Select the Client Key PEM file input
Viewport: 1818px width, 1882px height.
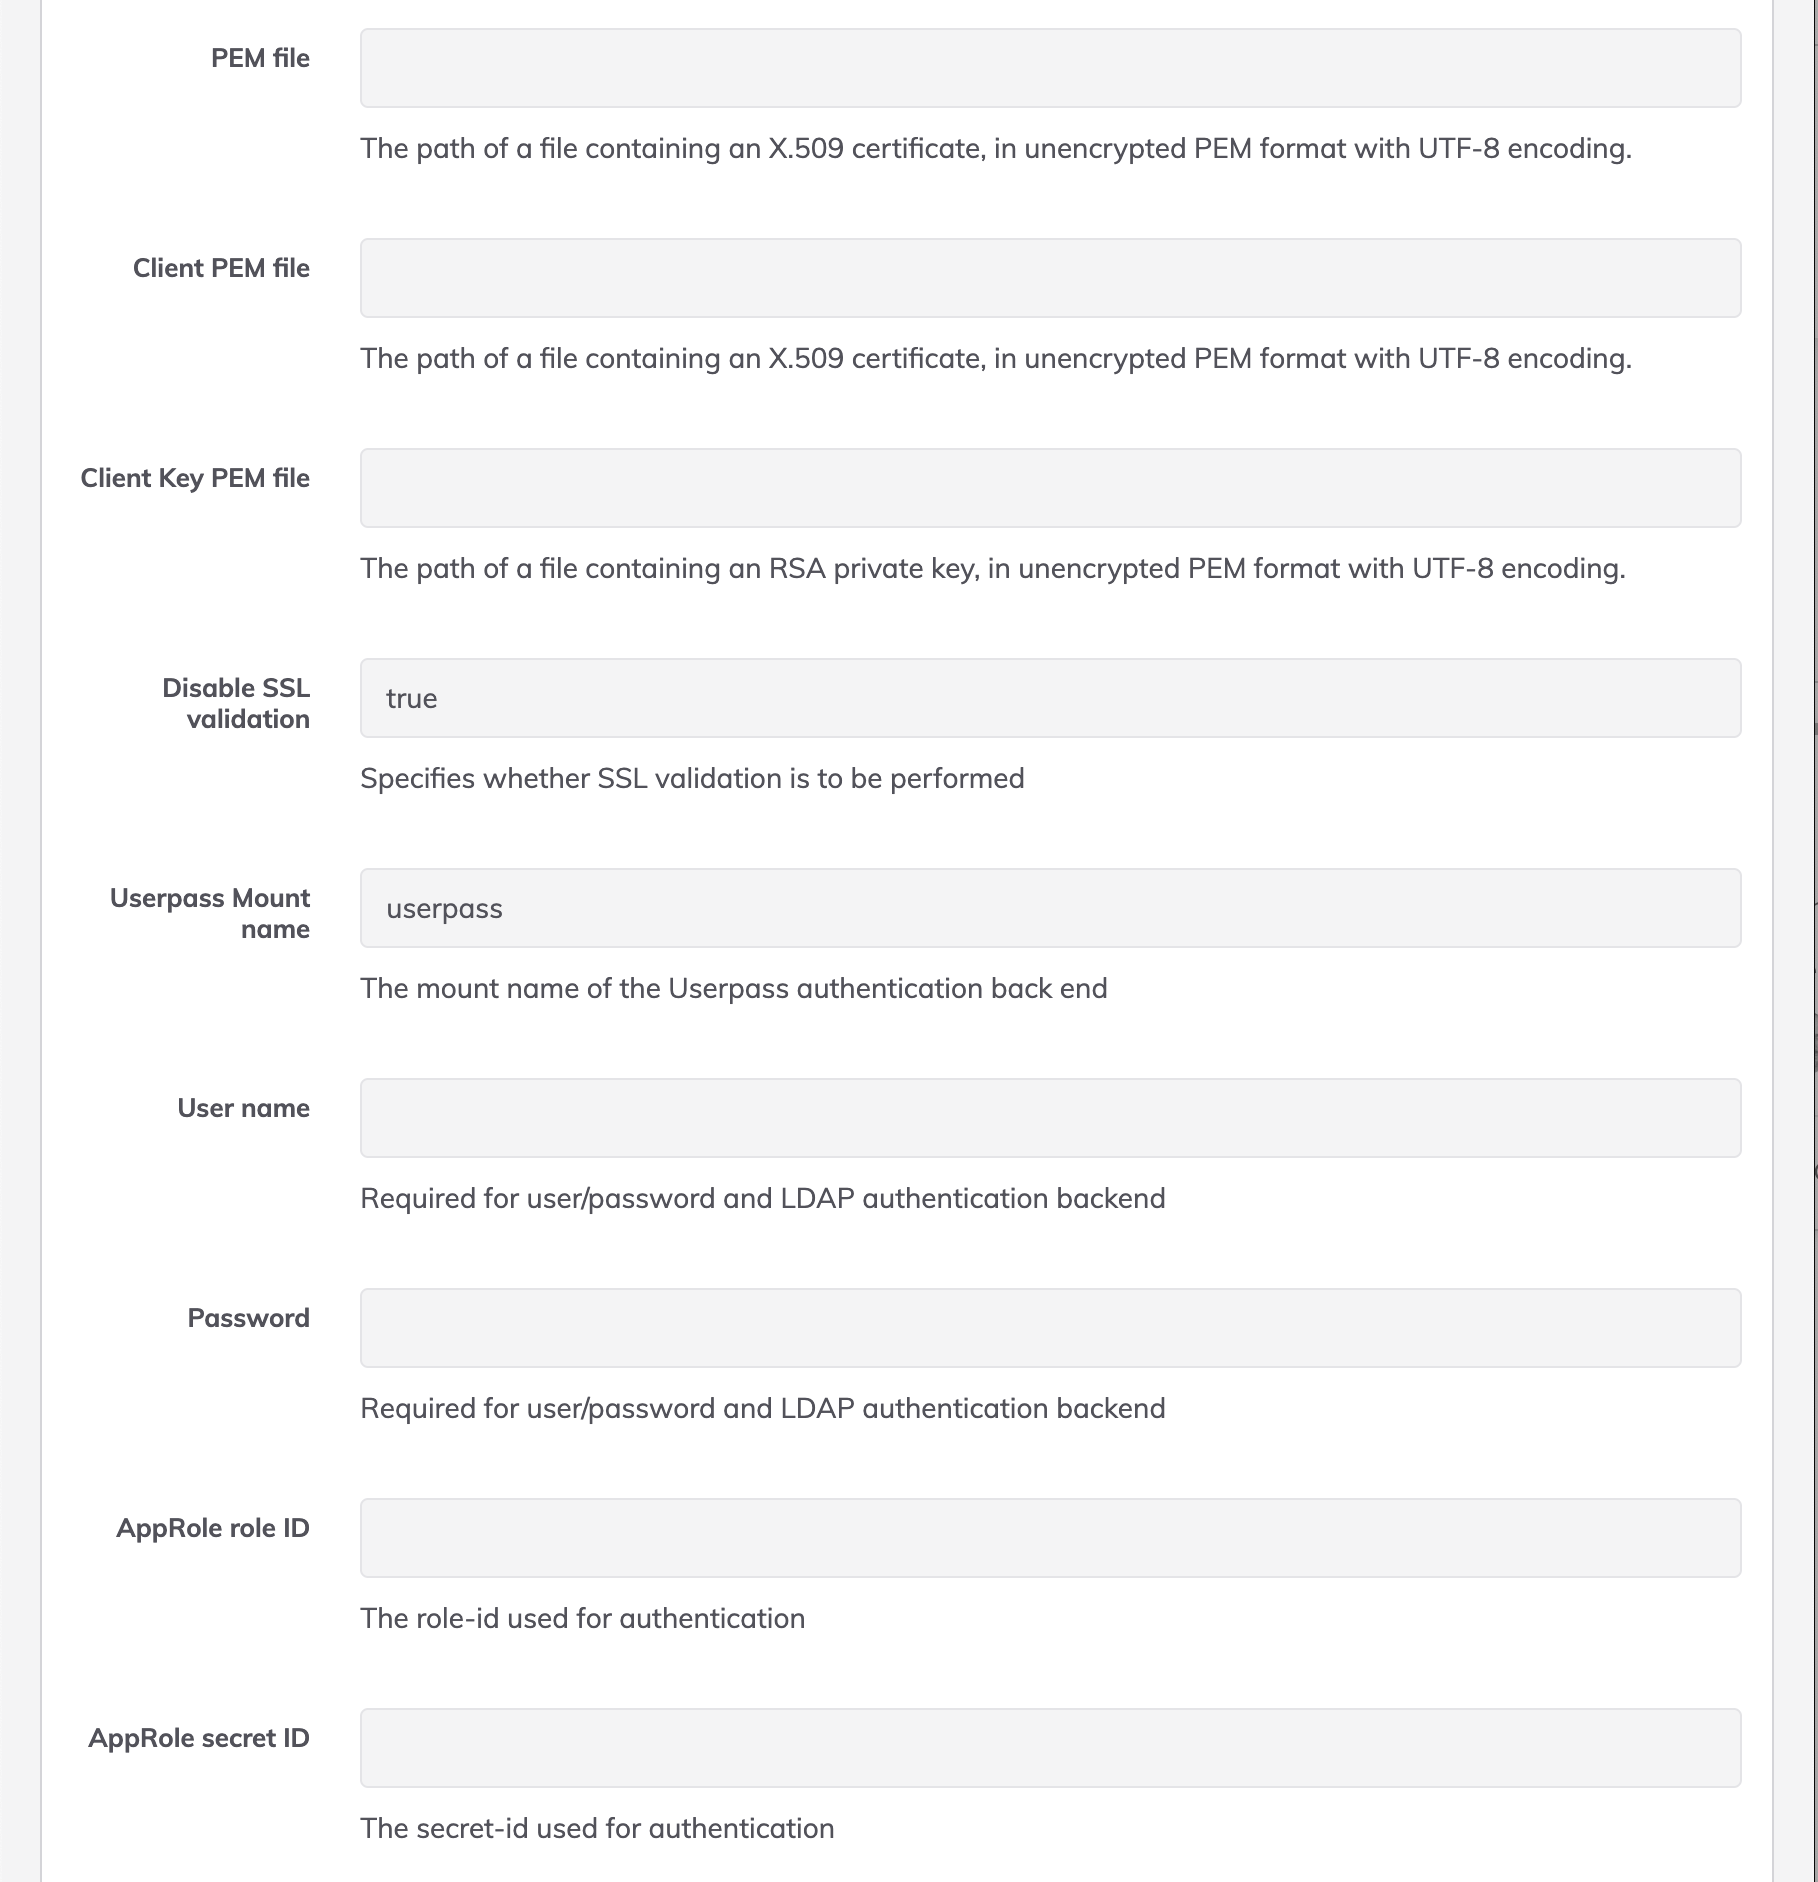coord(1050,488)
